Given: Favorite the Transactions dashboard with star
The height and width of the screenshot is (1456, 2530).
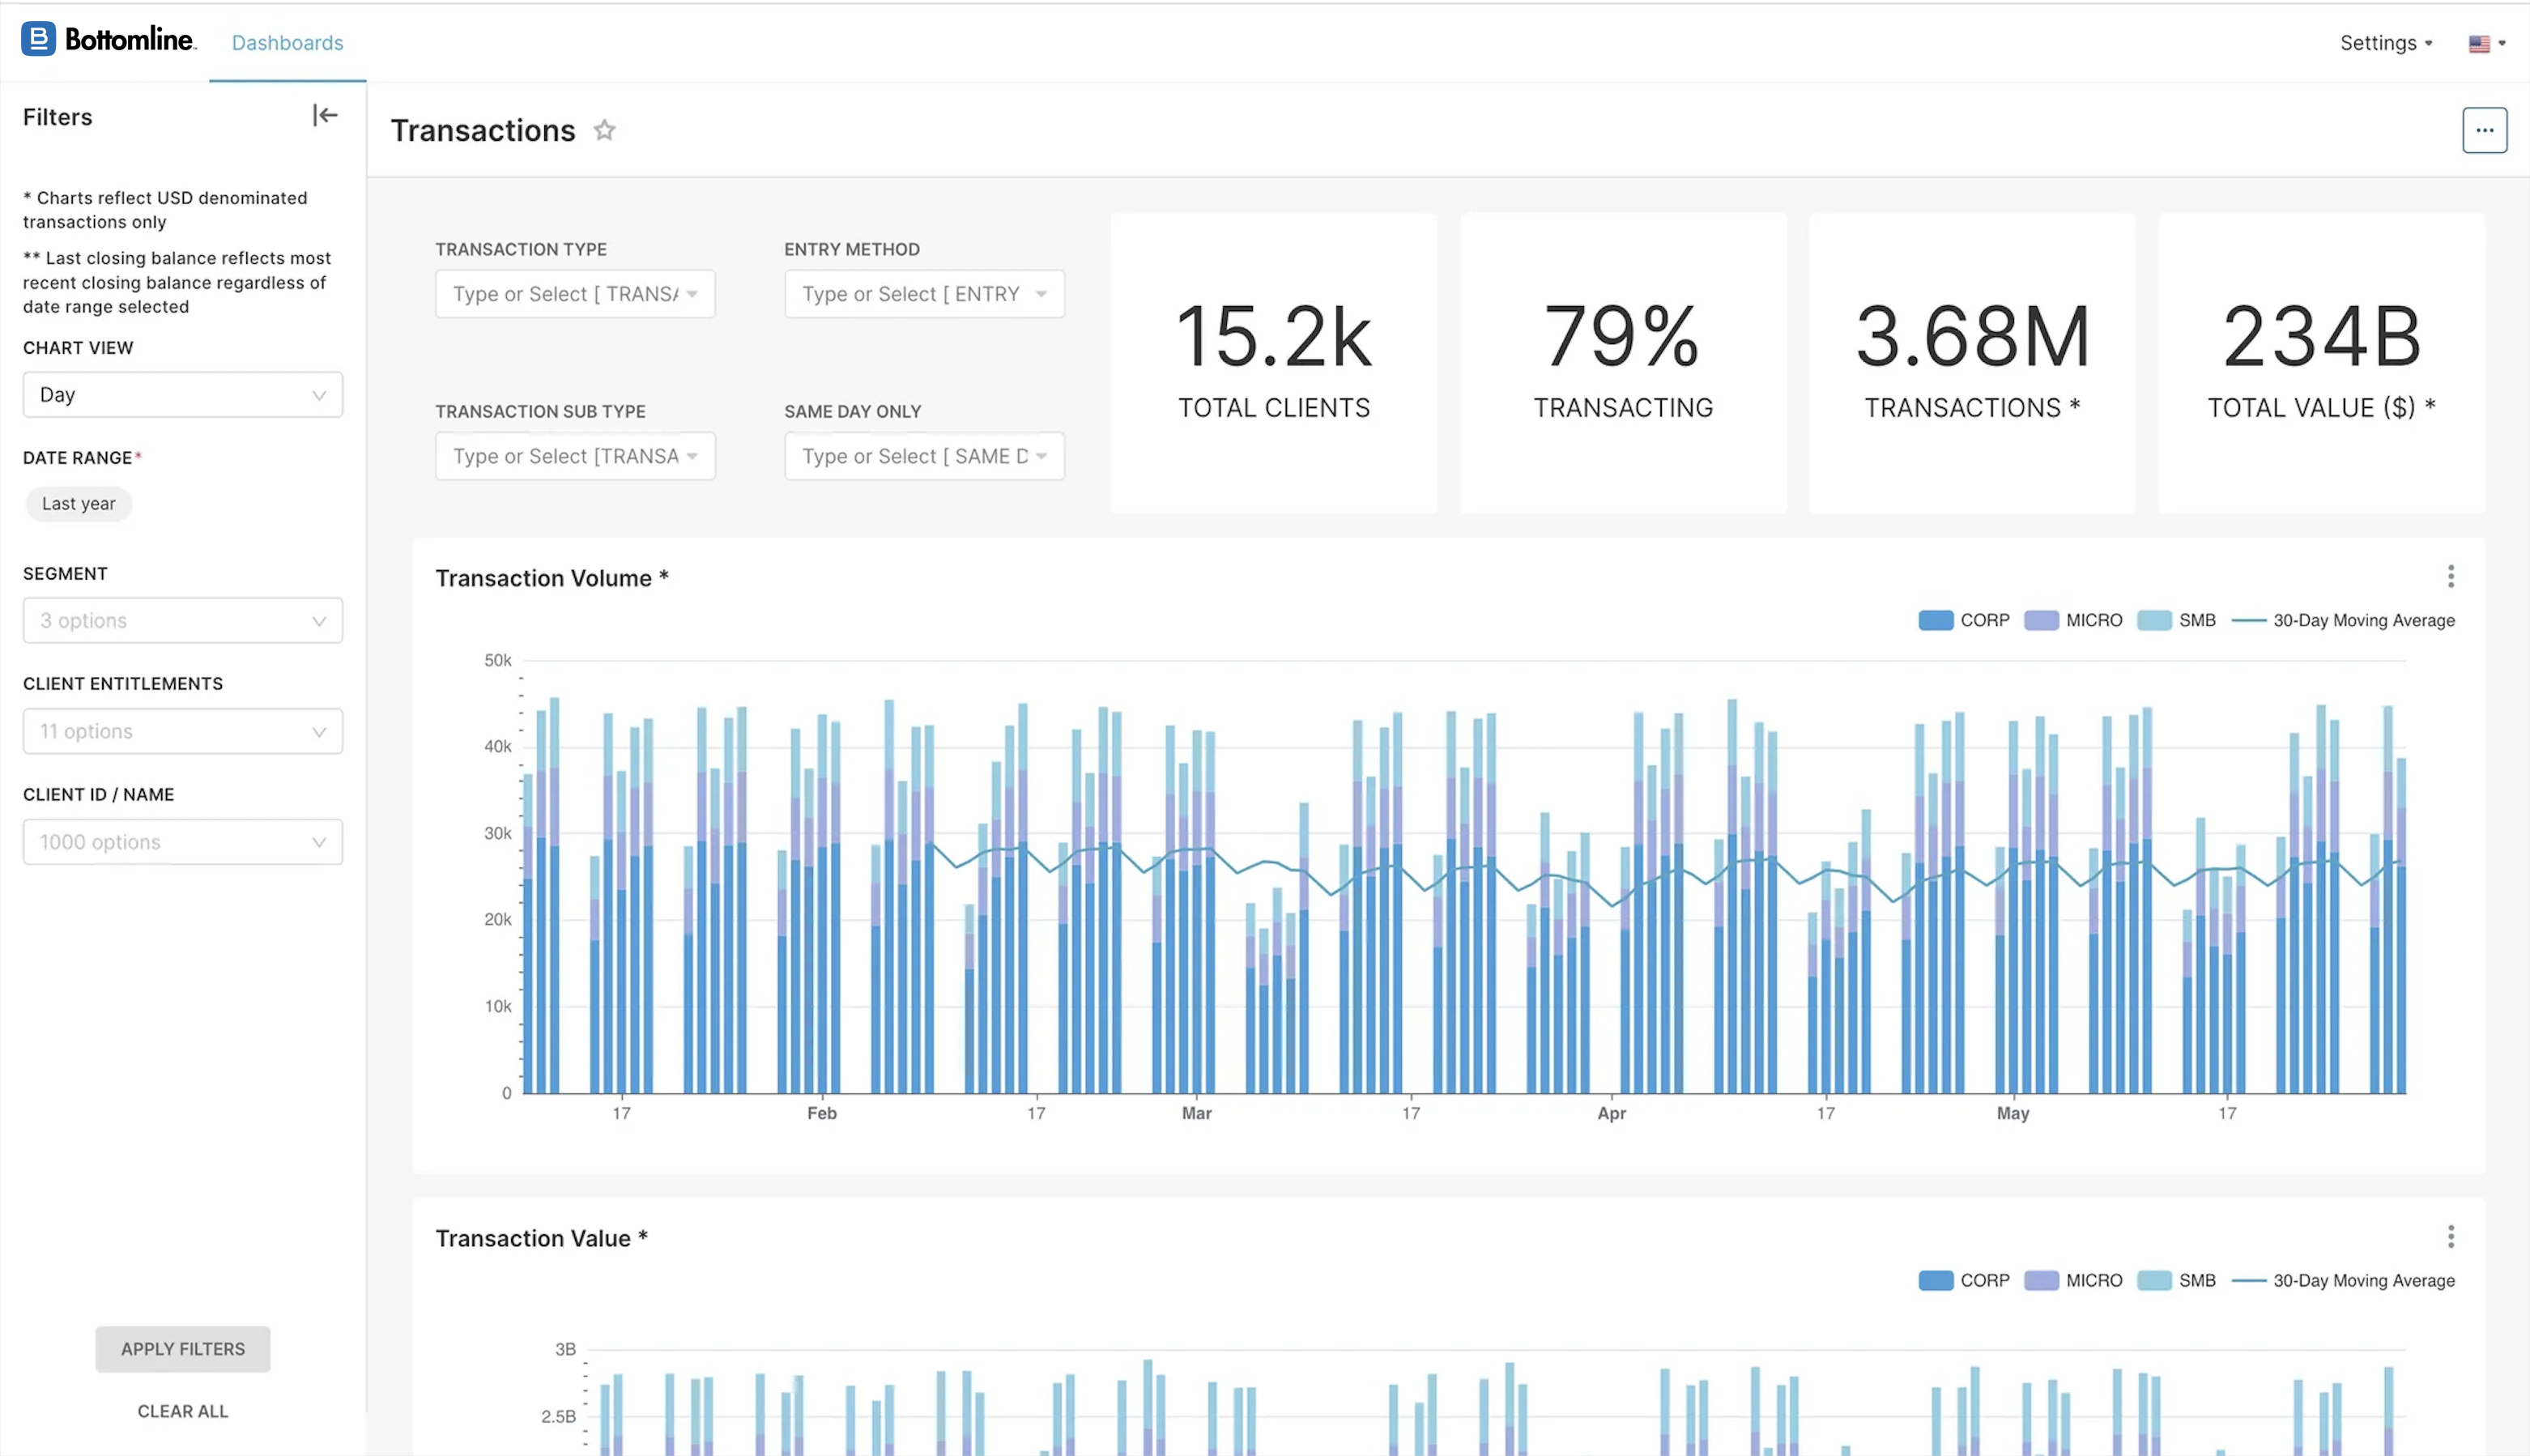Looking at the screenshot, I should click(x=604, y=130).
